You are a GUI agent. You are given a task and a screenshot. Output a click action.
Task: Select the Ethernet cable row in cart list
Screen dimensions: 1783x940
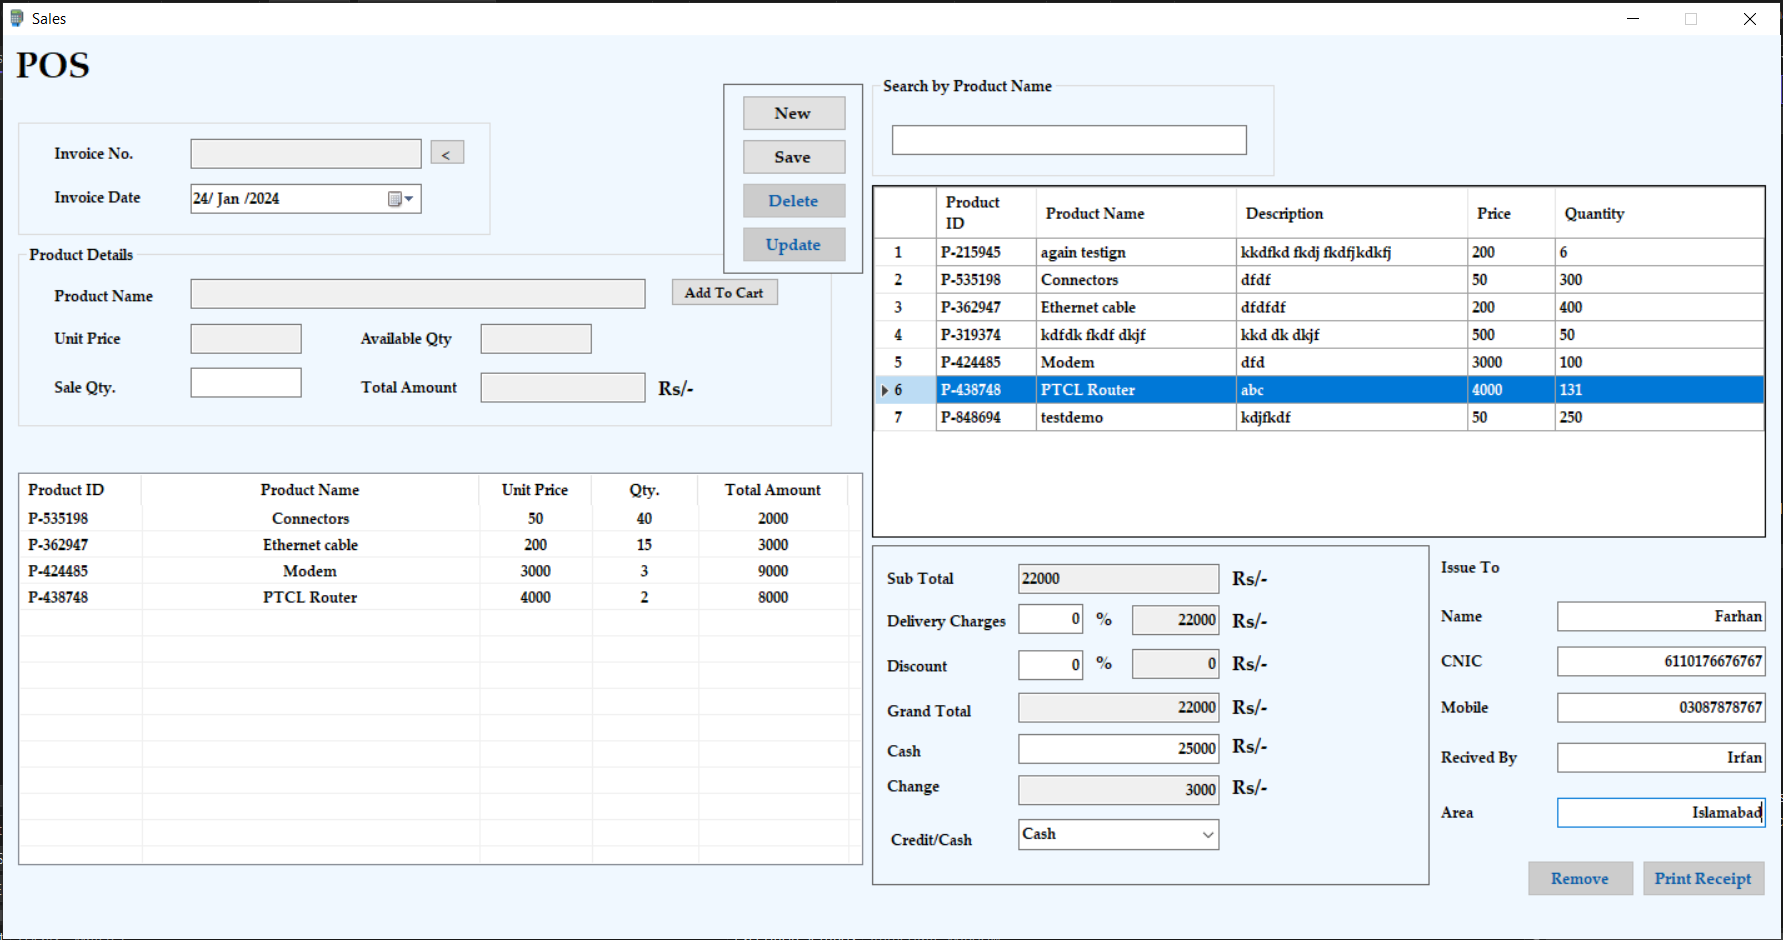pyautogui.click(x=310, y=545)
